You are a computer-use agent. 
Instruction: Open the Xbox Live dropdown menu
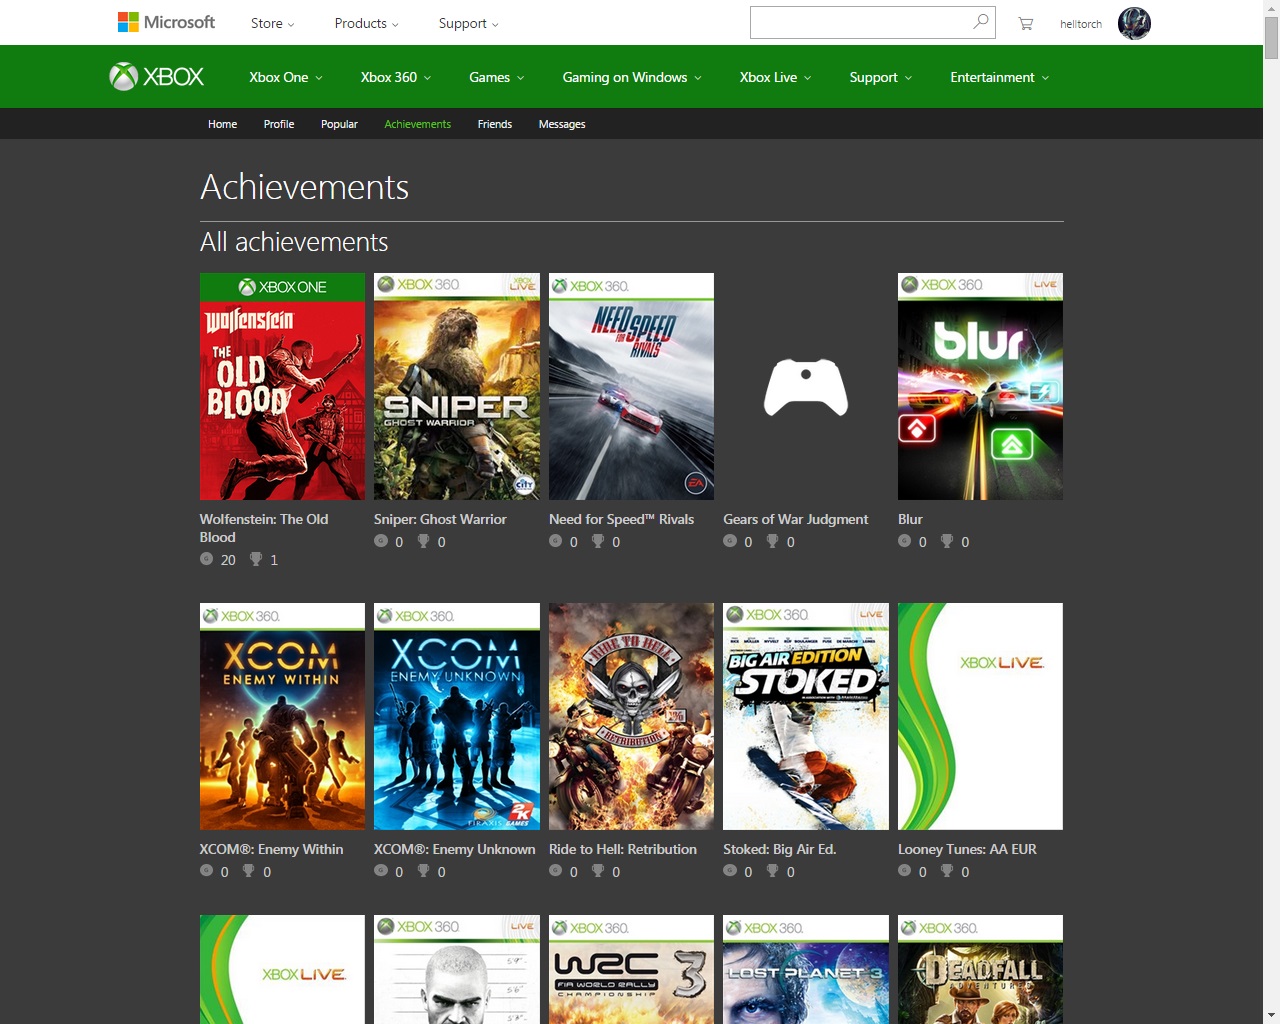tap(776, 77)
